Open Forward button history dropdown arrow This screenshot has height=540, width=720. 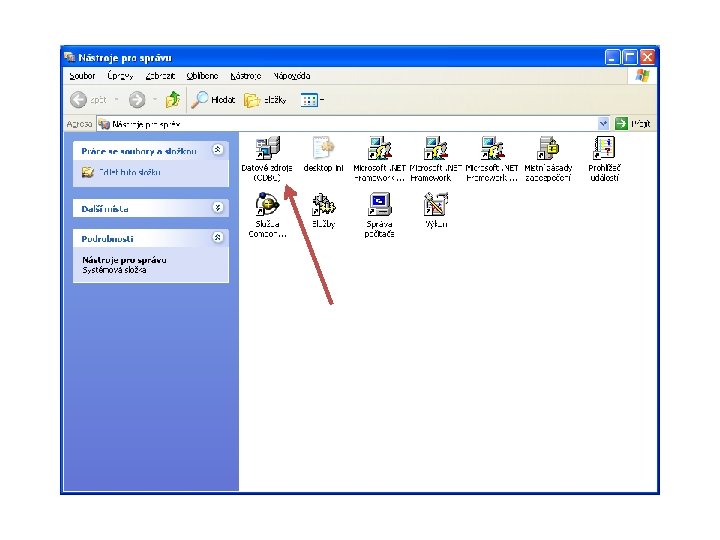point(155,100)
